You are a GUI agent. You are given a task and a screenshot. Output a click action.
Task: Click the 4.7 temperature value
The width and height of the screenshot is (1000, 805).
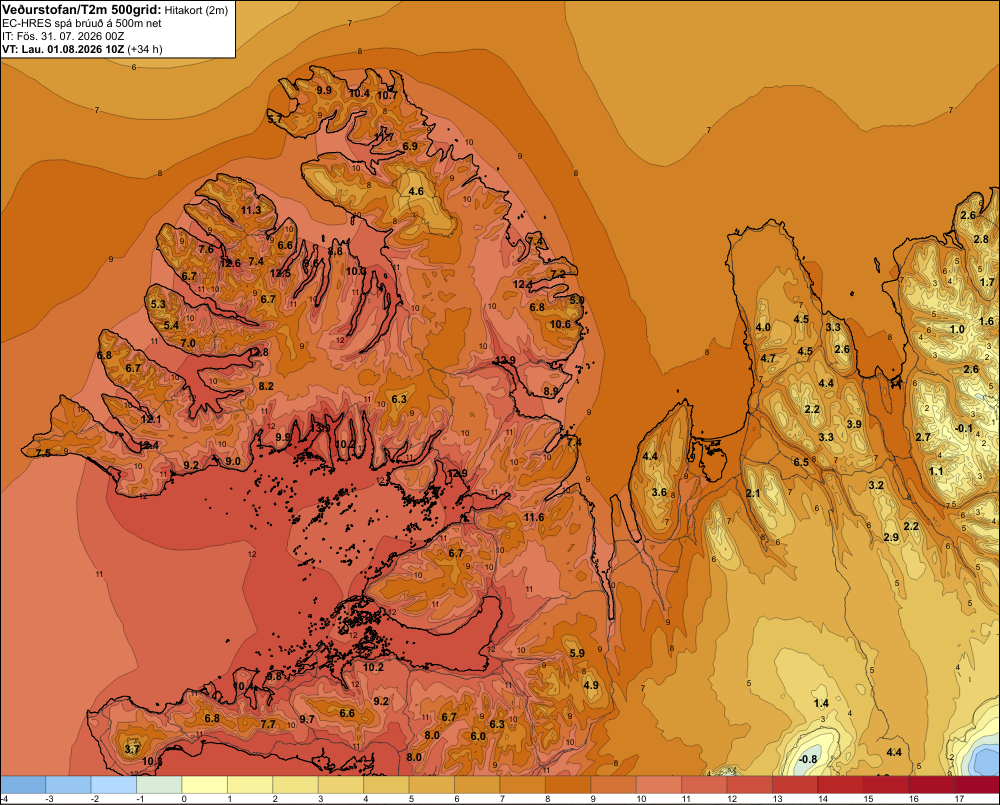tap(768, 358)
